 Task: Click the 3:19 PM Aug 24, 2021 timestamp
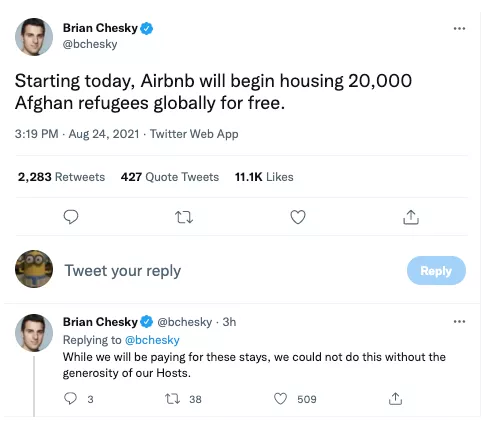(77, 134)
